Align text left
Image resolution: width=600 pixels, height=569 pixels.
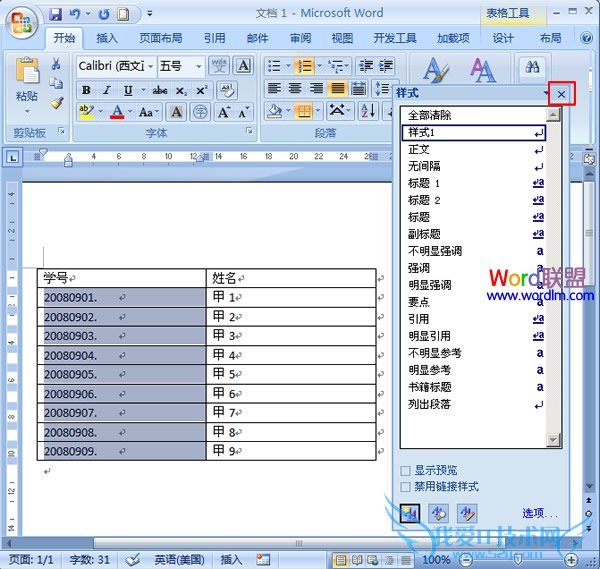pyautogui.click(x=274, y=89)
